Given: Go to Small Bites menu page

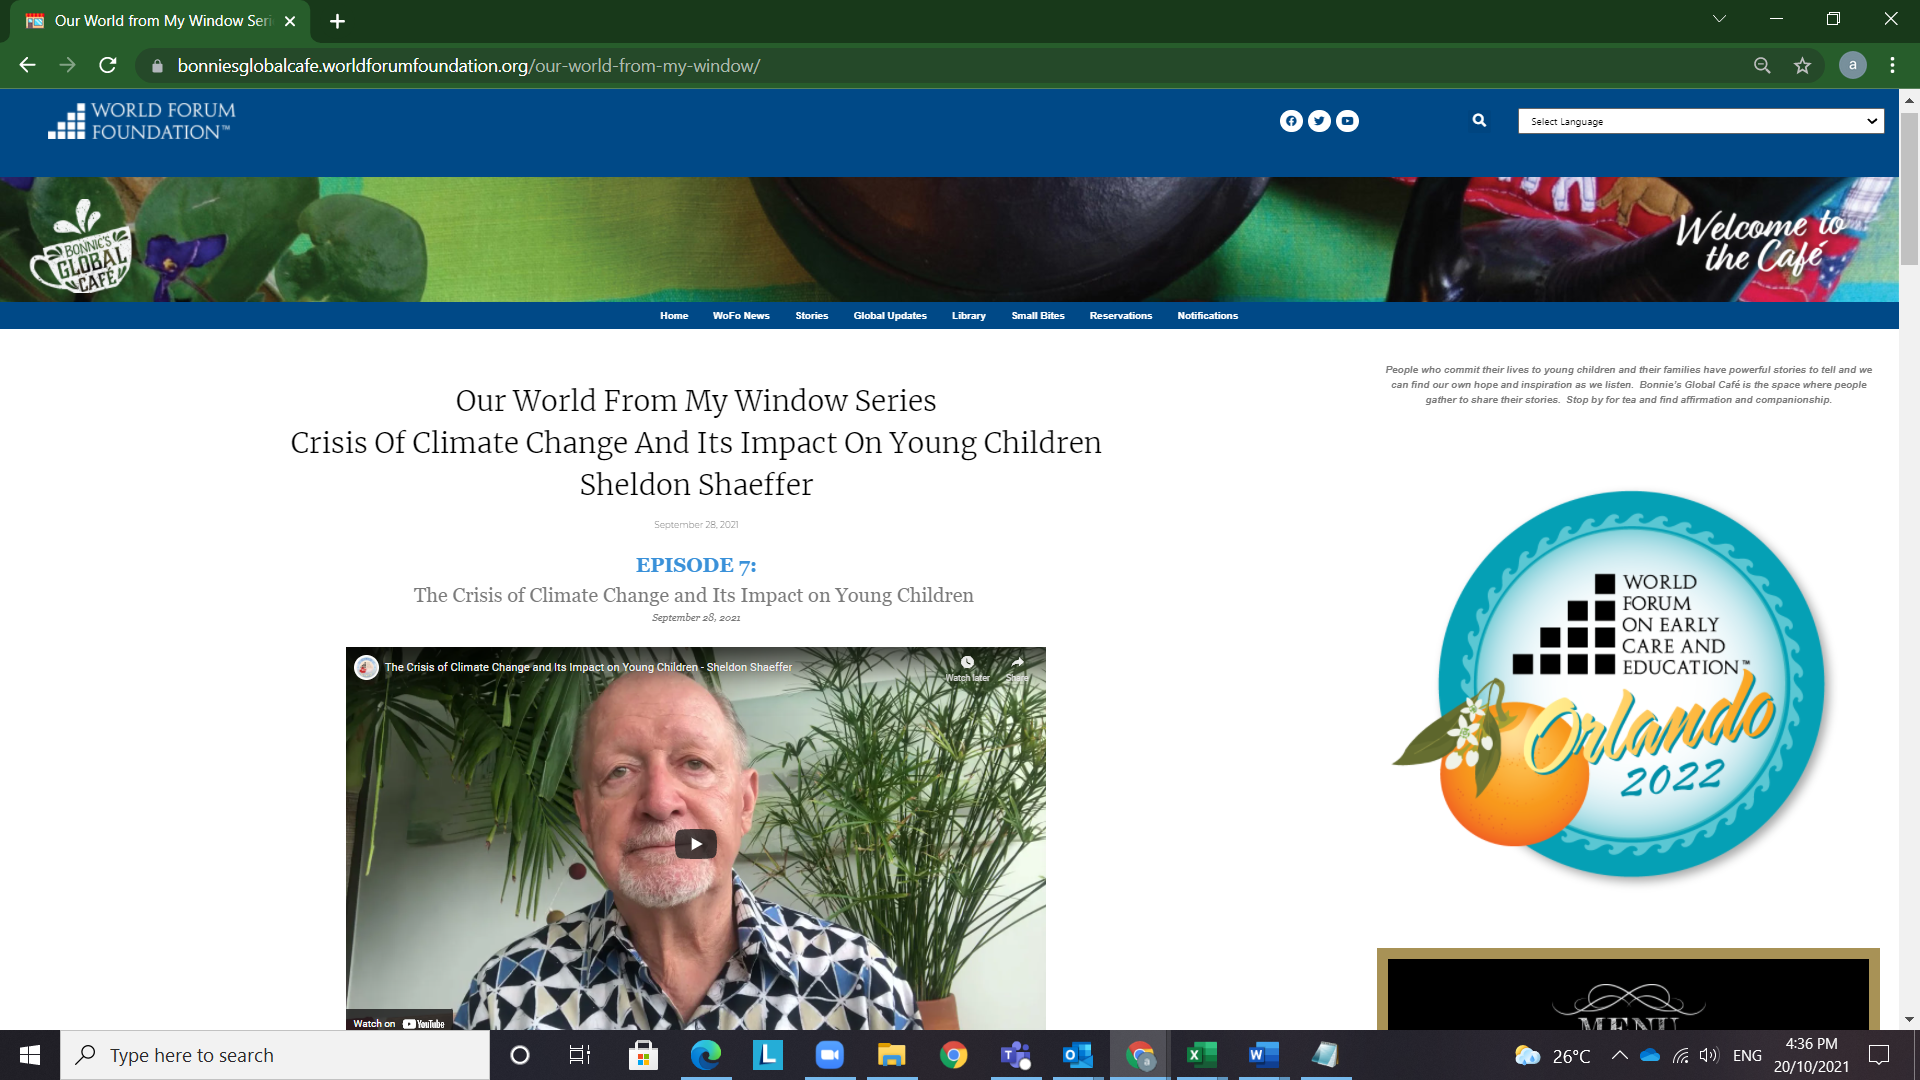Looking at the screenshot, I should pos(1037,316).
